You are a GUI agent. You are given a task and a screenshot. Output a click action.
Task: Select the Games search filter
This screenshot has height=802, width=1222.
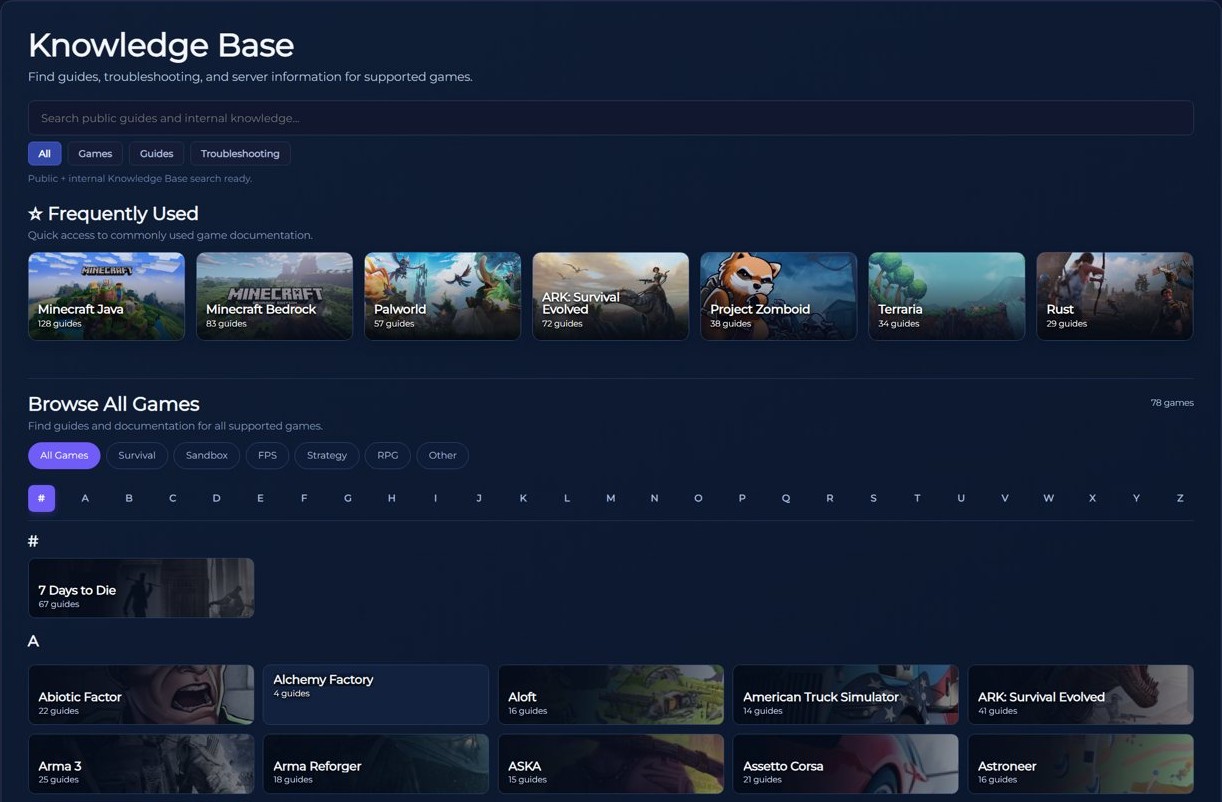pos(95,153)
